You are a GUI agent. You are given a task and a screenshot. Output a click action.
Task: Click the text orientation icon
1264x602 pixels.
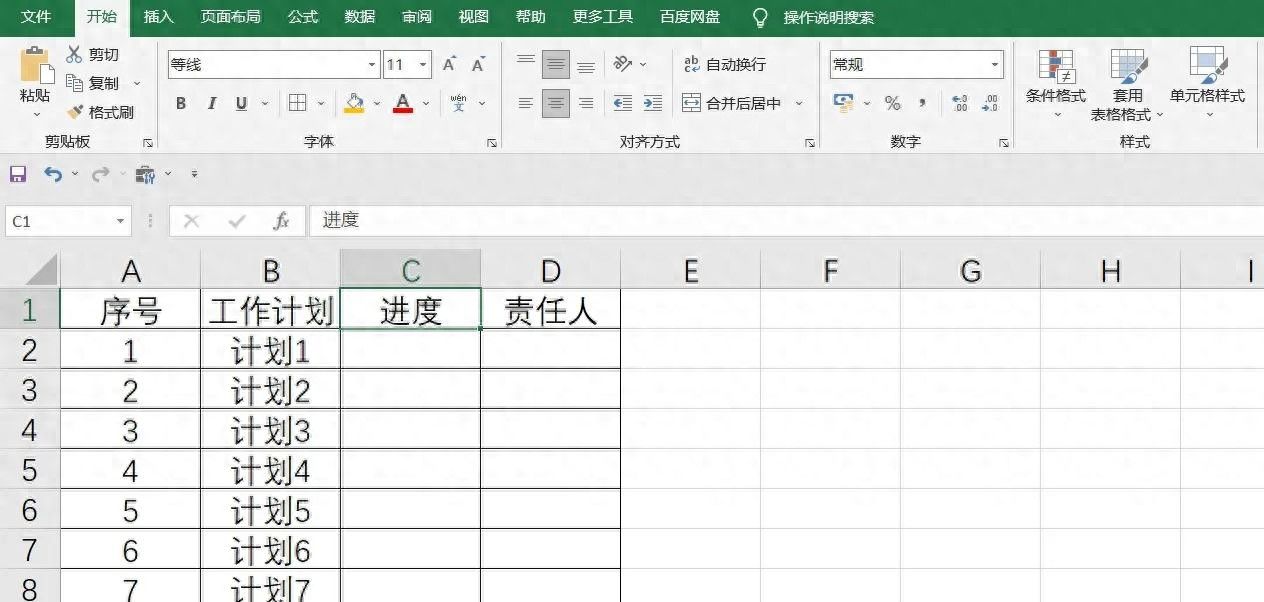tap(623, 64)
